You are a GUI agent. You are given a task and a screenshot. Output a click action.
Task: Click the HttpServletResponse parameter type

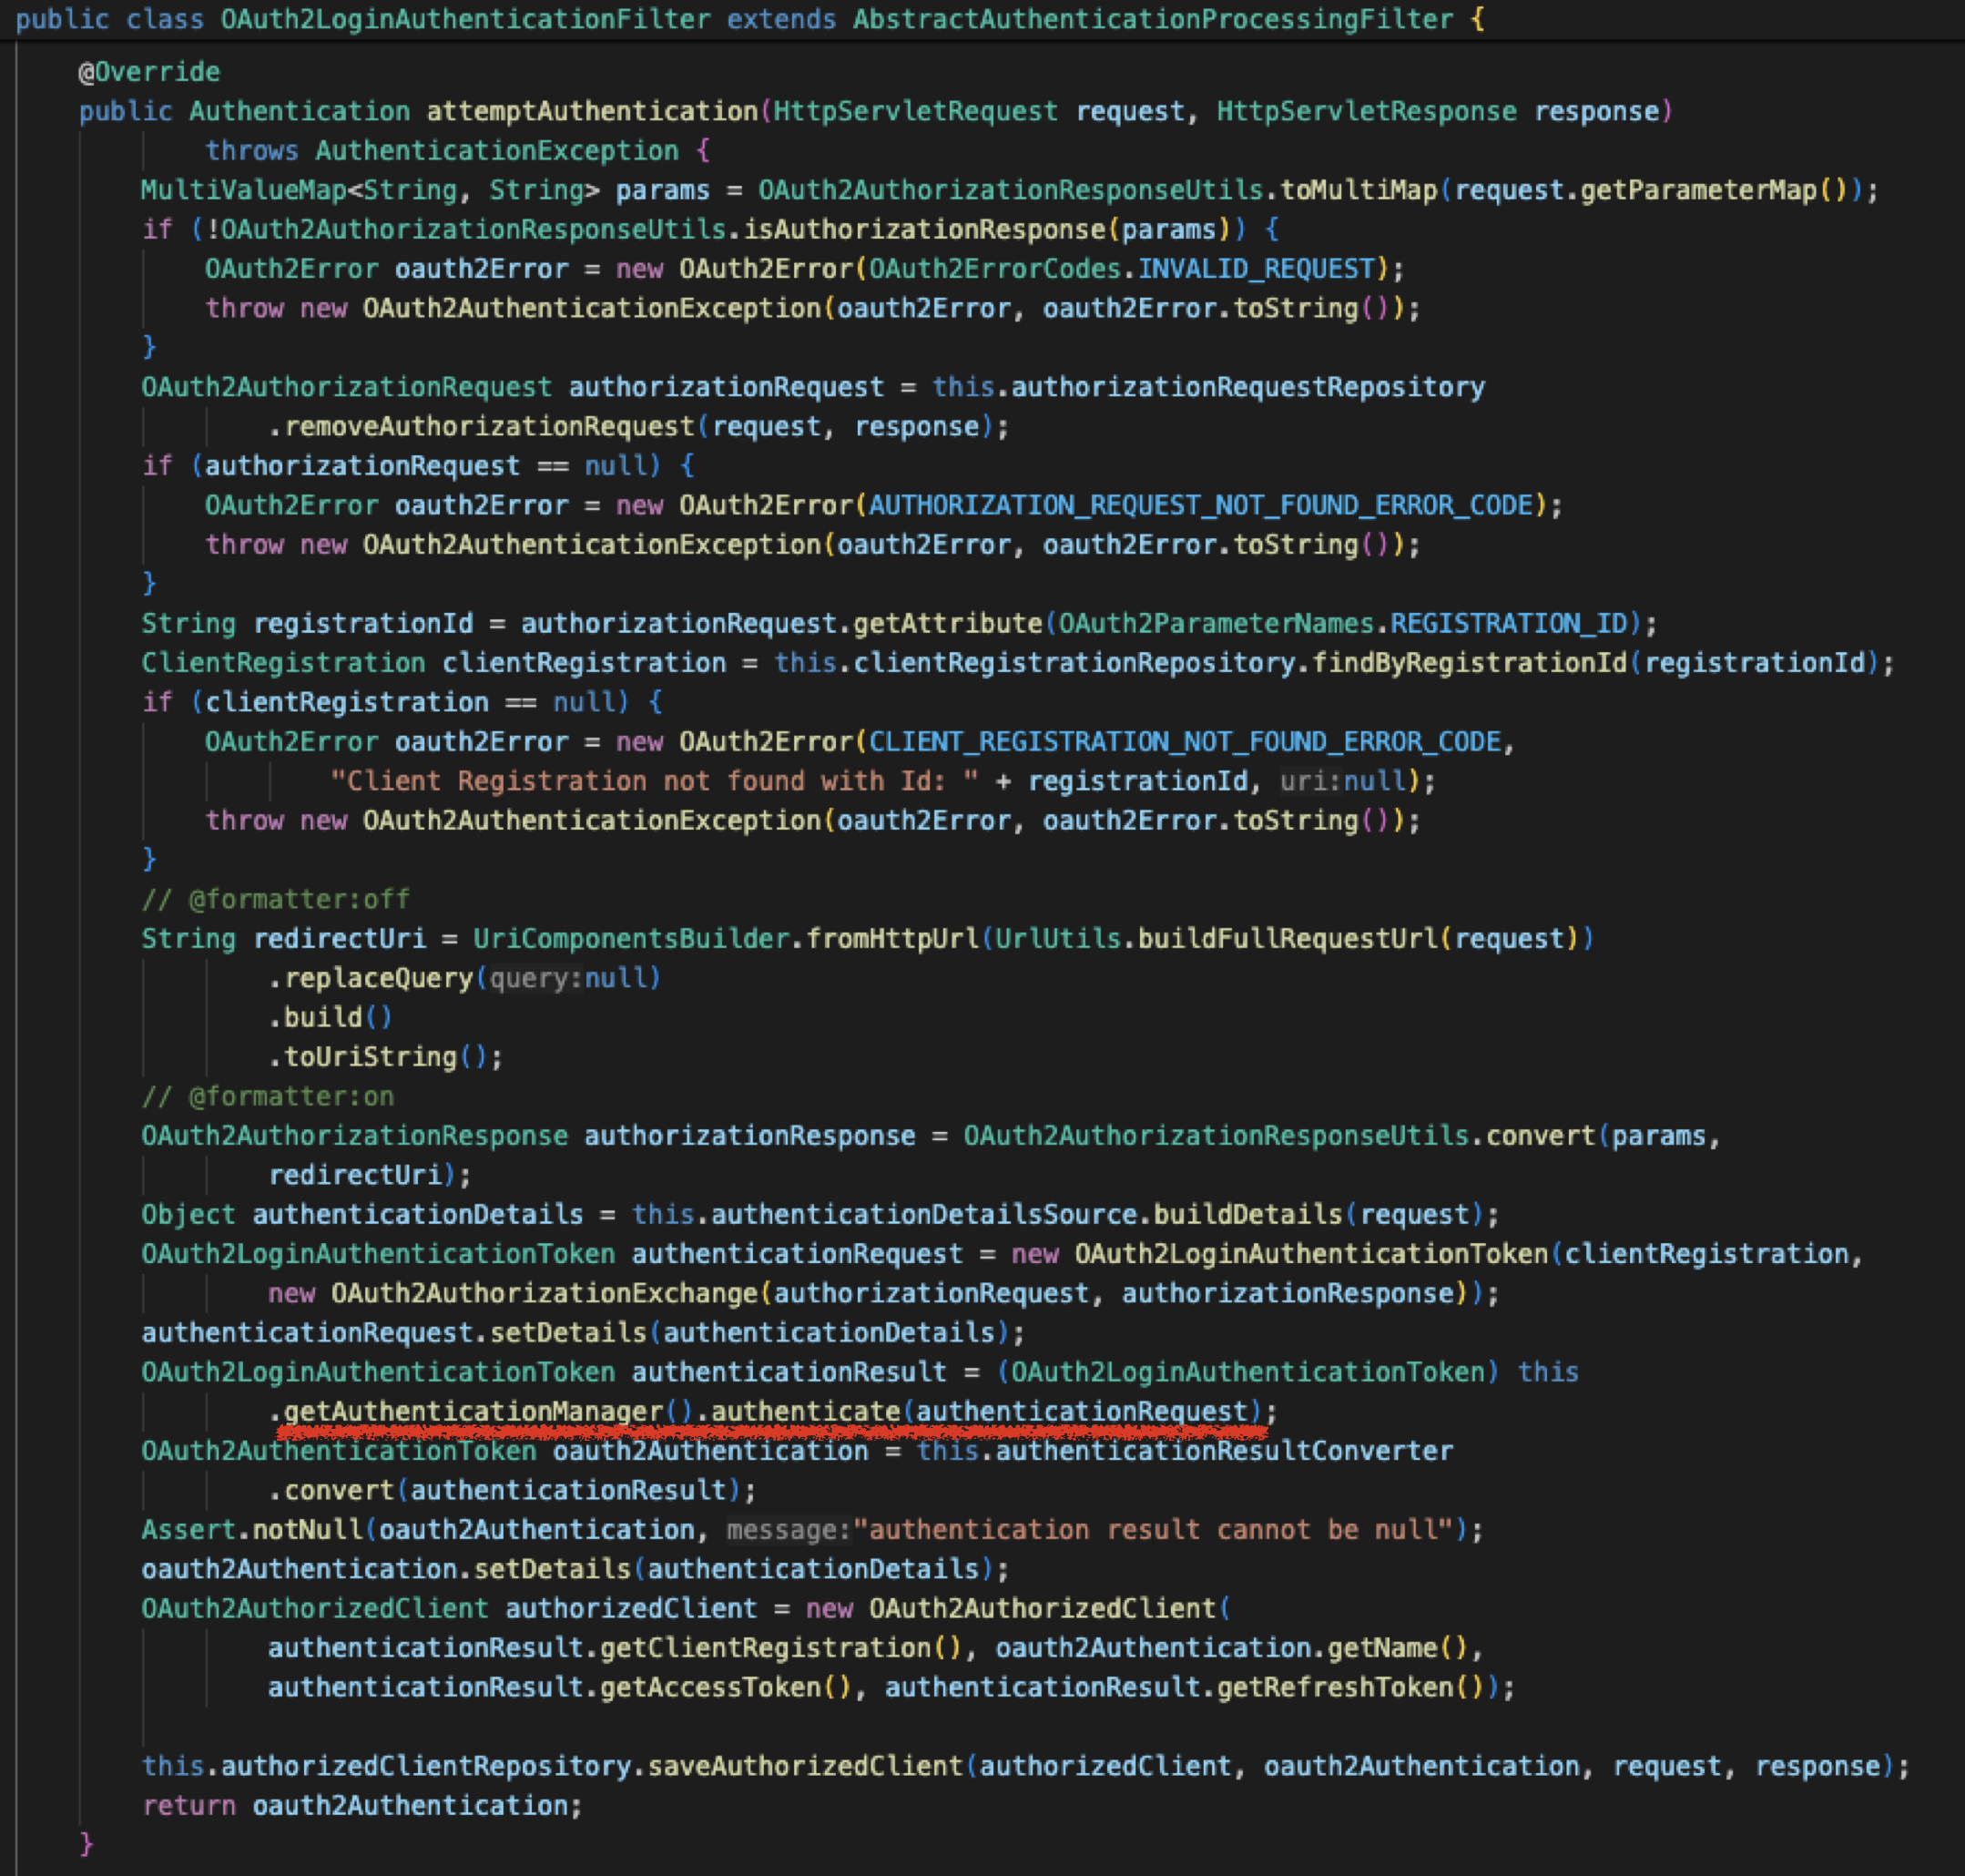click(x=1366, y=111)
